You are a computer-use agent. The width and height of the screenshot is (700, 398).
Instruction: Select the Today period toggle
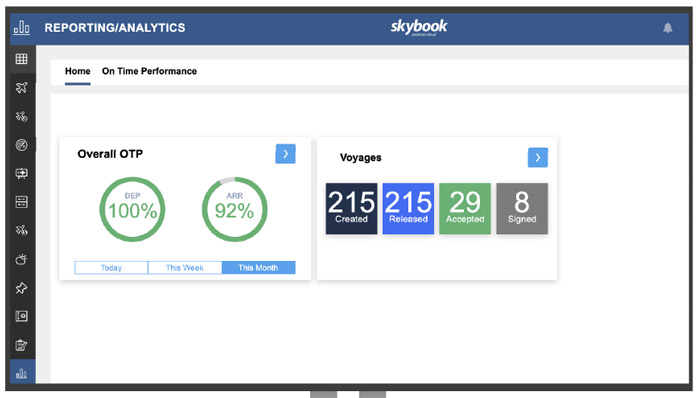111,268
